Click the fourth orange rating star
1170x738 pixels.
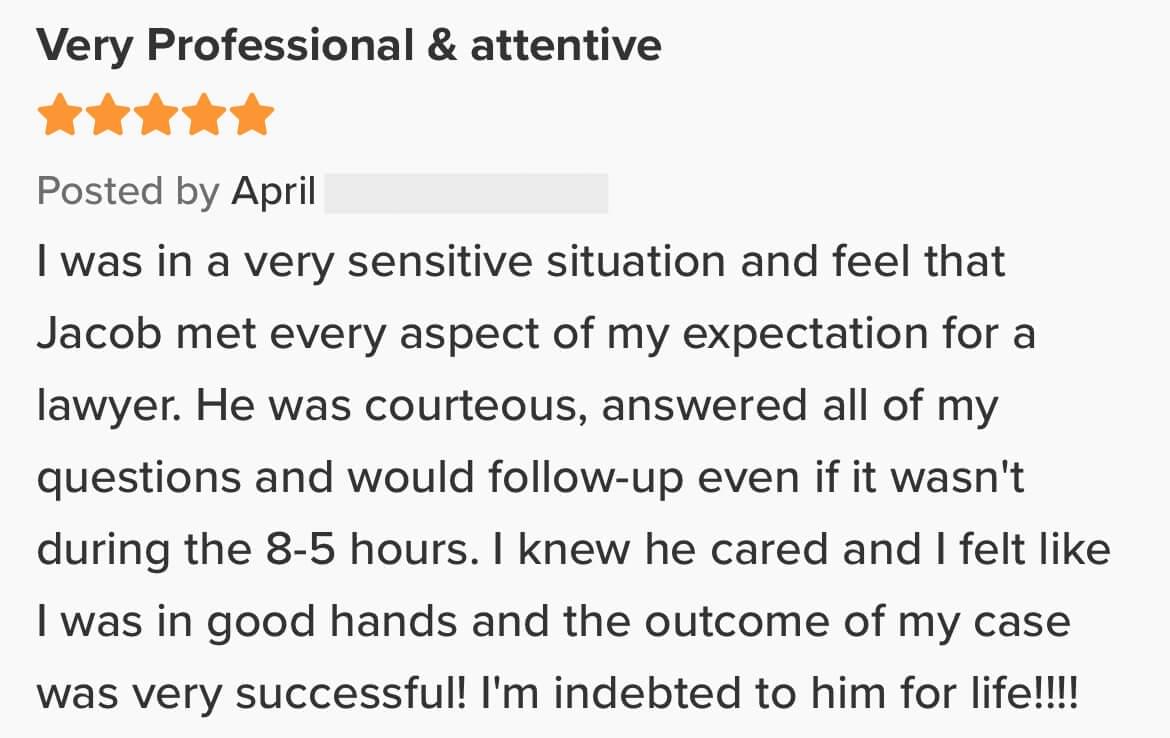205,116
